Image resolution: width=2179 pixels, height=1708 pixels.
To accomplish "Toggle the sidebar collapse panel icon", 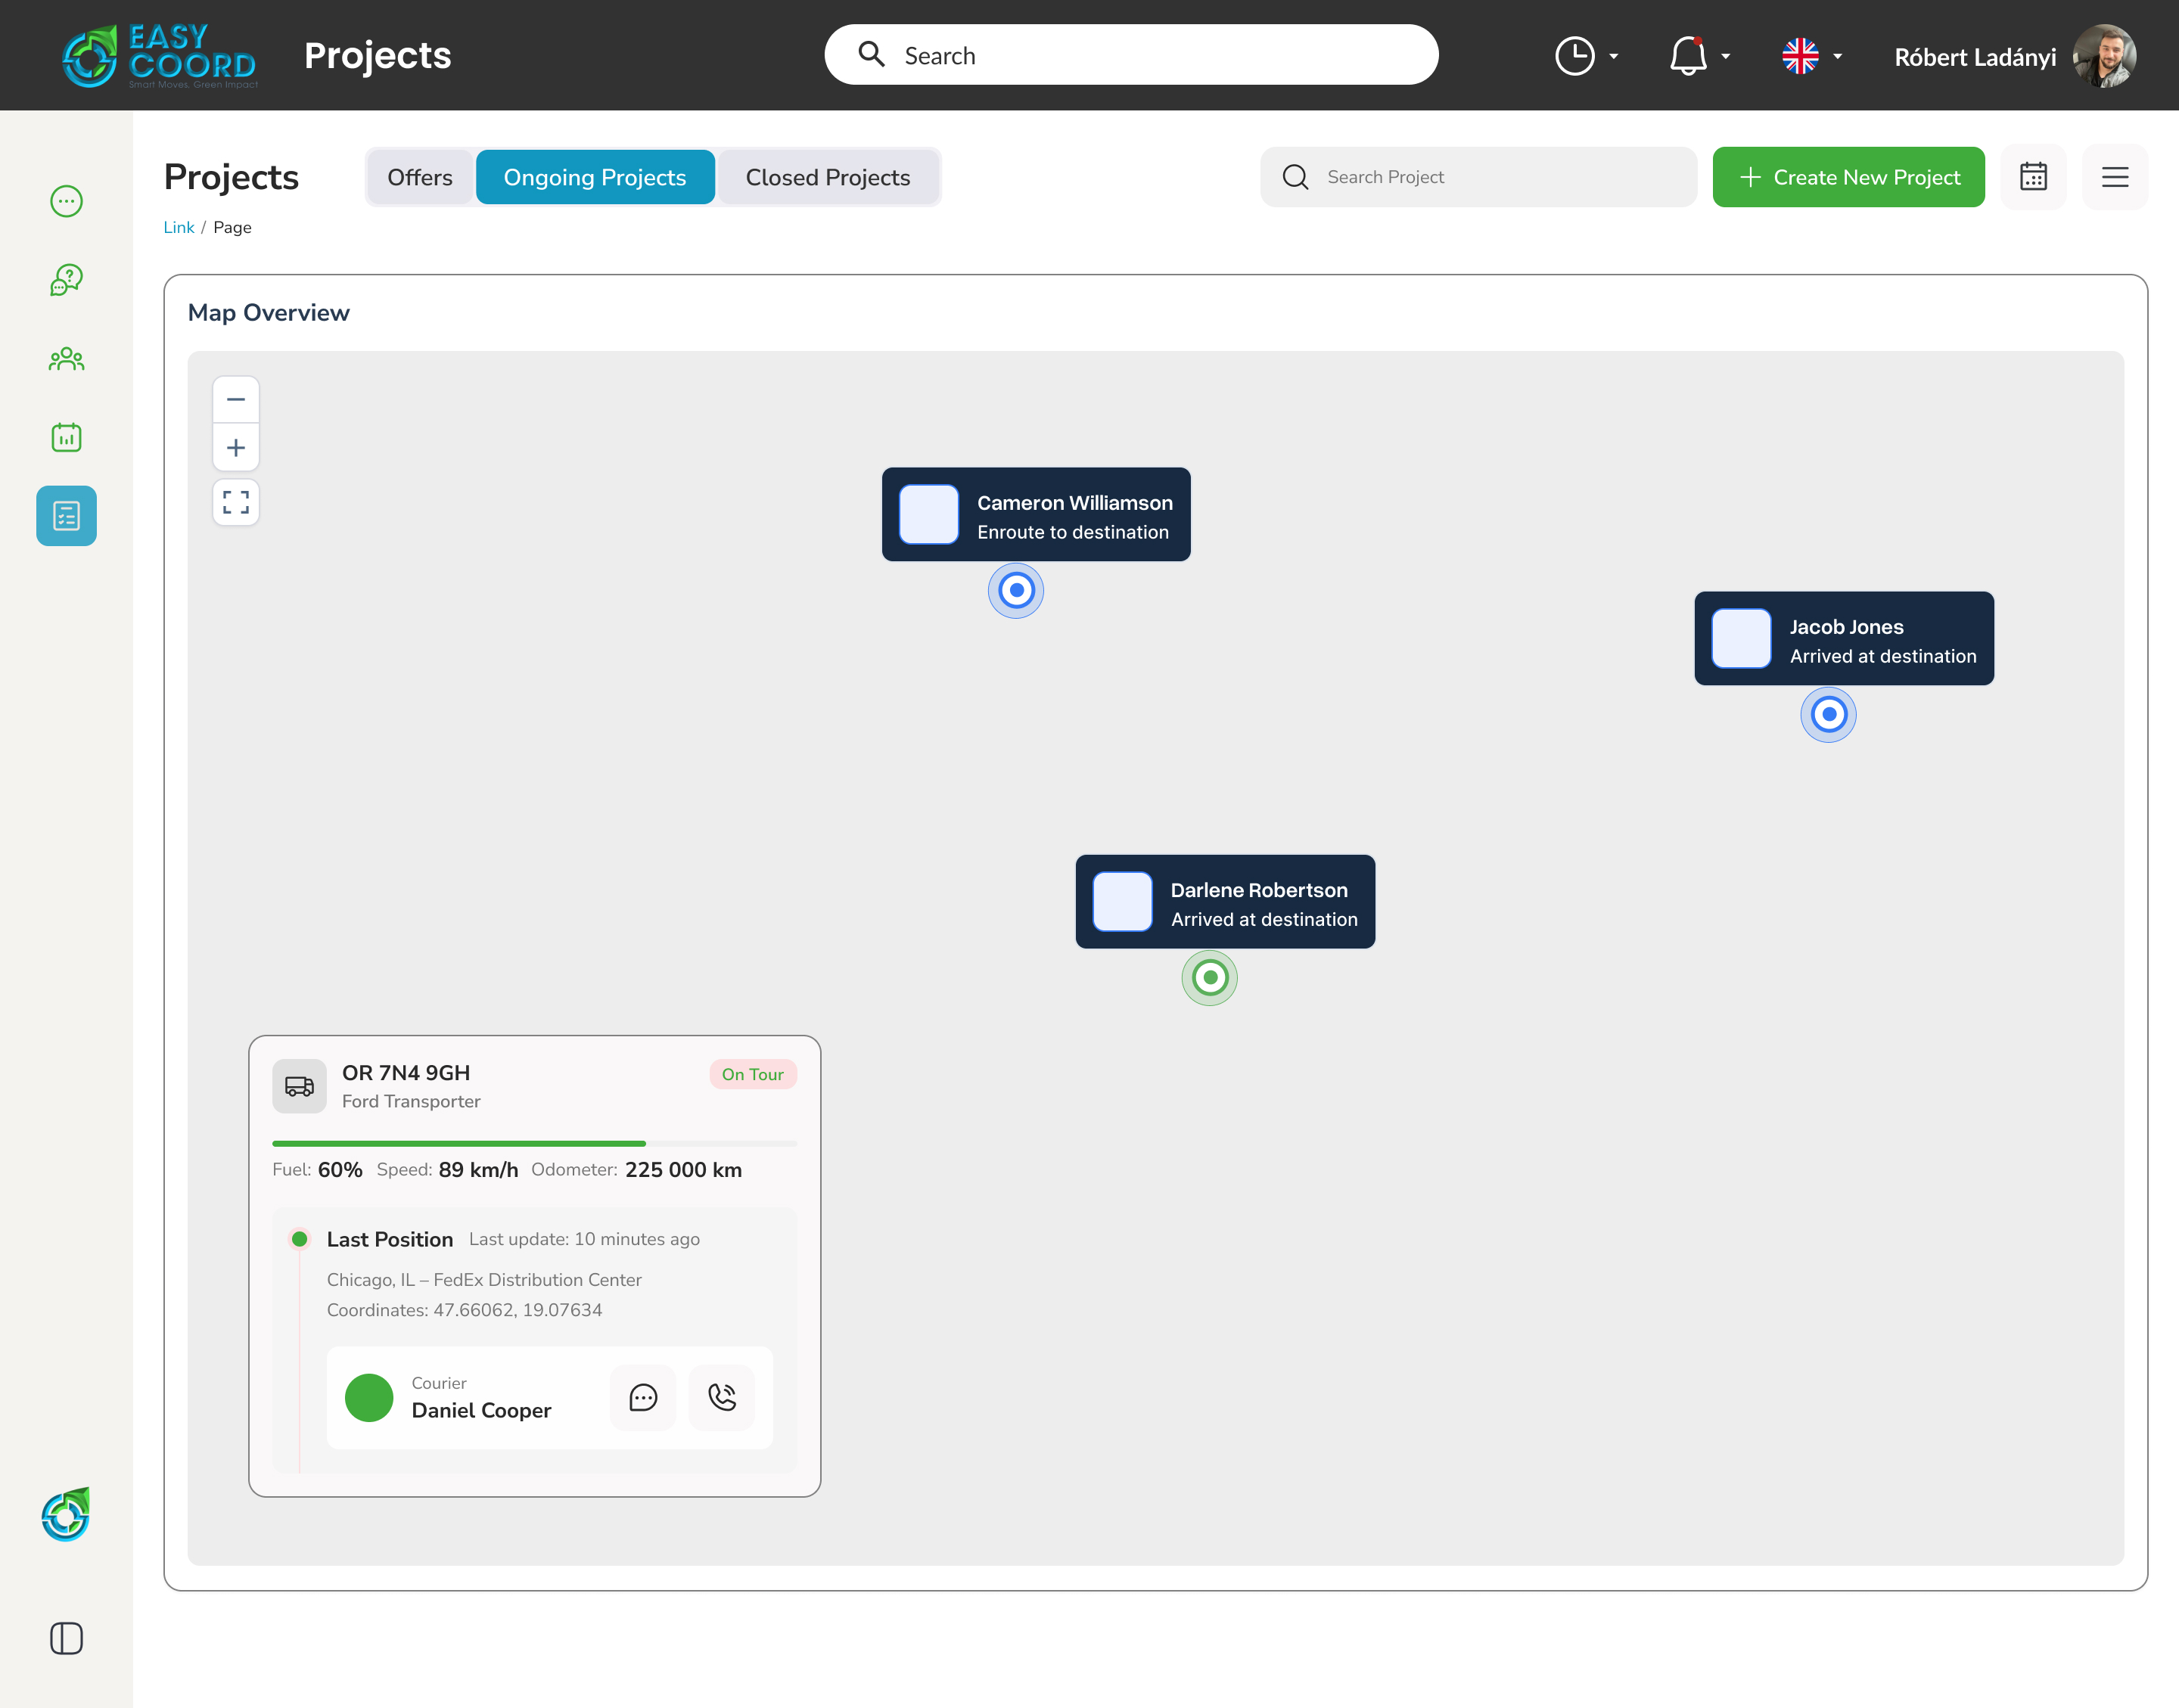I will click(x=66, y=1638).
